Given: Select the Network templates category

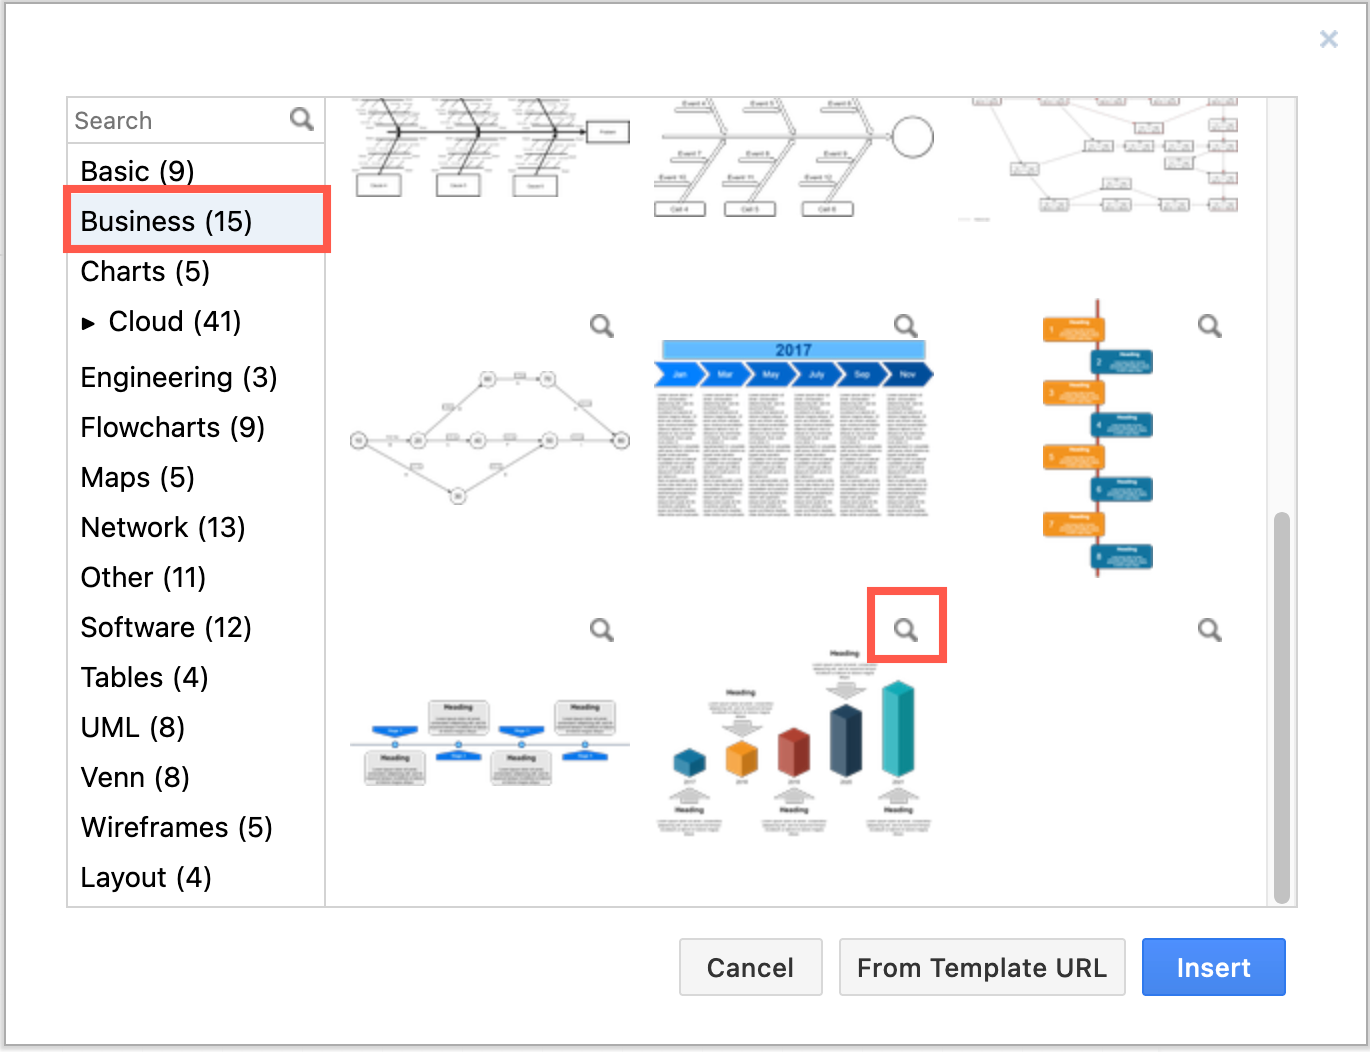Looking at the screenshot, I should coord(162,527).
